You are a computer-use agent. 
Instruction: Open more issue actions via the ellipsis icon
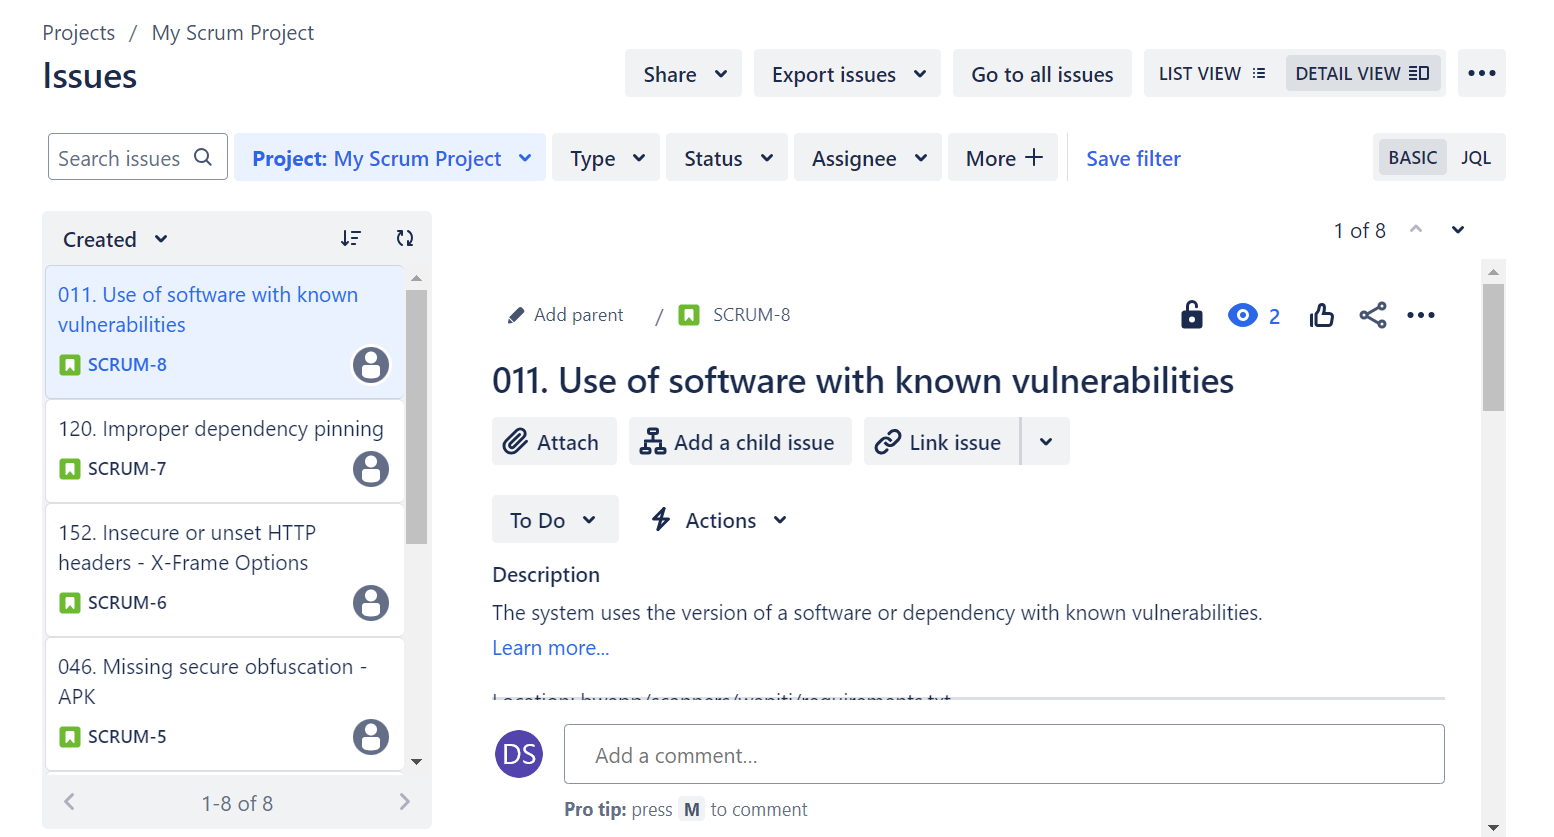coord(1421,315)
